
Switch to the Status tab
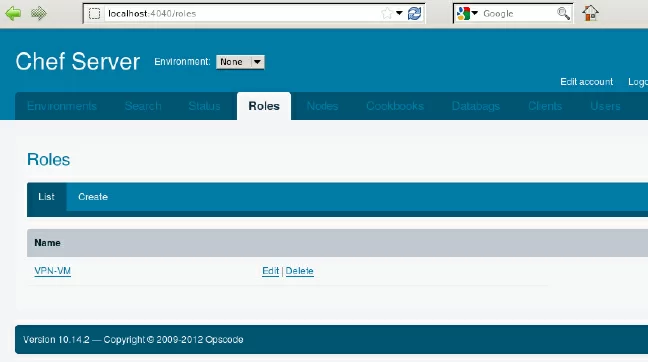[x=204, y=106]
